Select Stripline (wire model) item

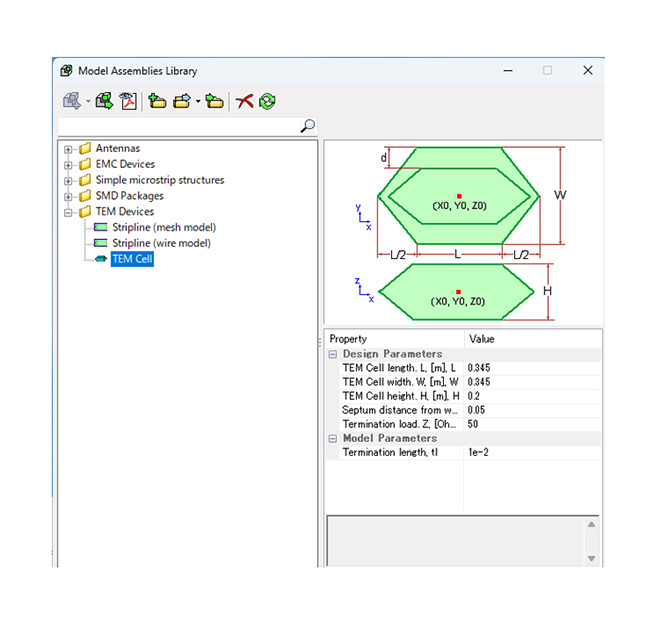[161, 244]
